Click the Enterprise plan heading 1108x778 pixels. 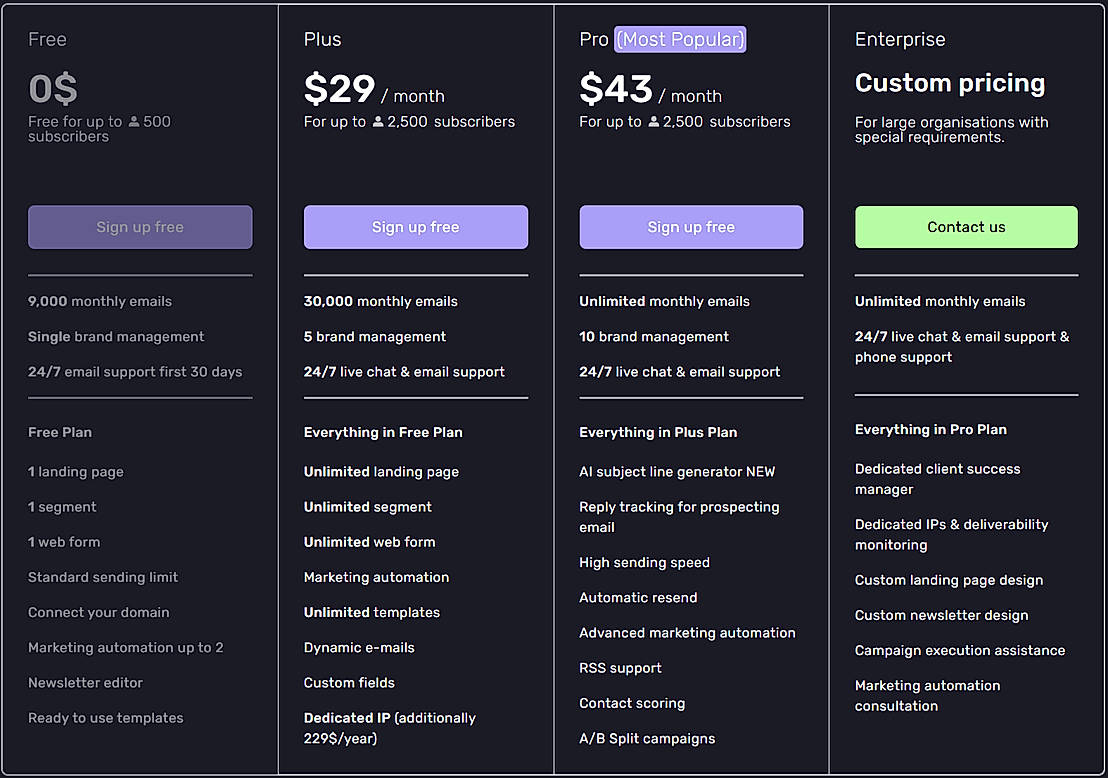pos(900,40)
